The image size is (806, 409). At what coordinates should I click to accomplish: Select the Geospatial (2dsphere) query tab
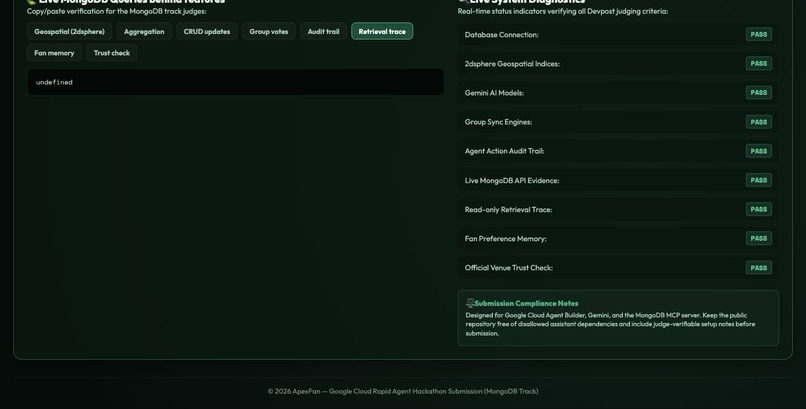69,31
